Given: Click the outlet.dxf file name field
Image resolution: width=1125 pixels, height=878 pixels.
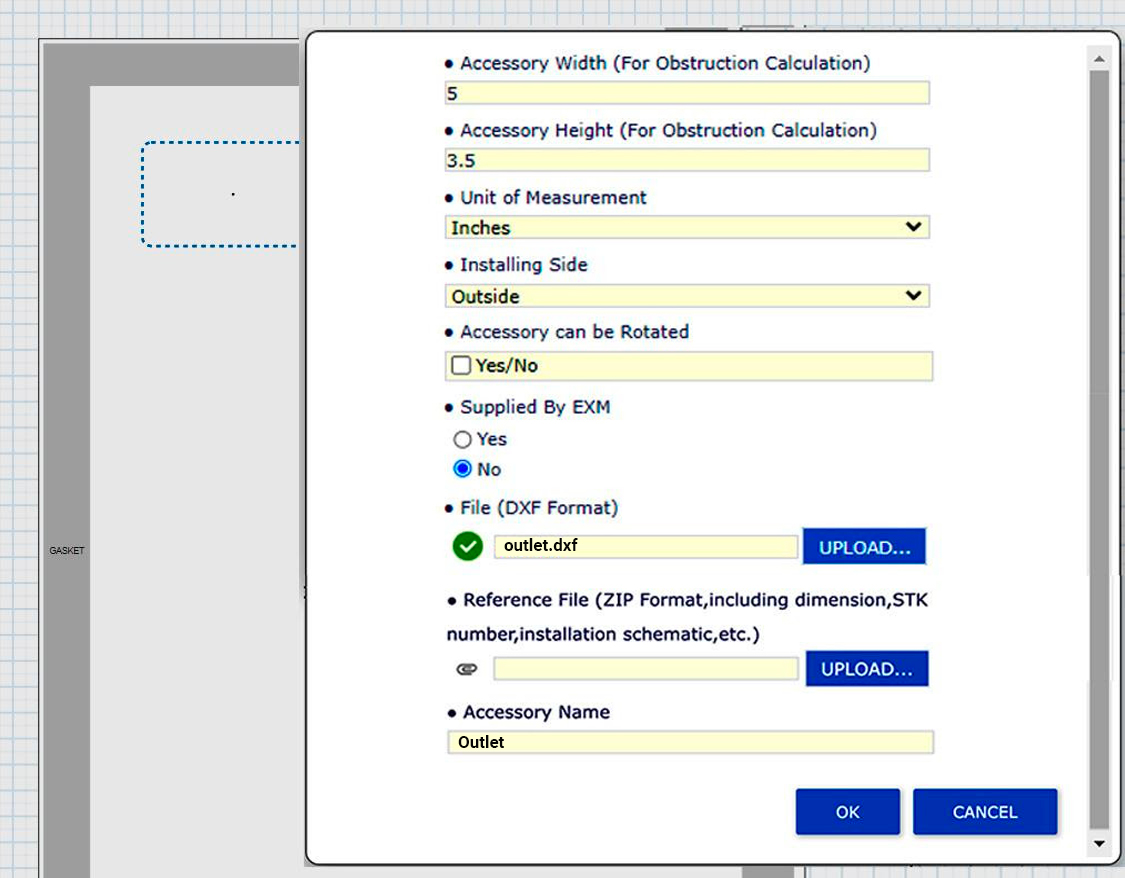Looking at the screenshot, I should (645, 547).
